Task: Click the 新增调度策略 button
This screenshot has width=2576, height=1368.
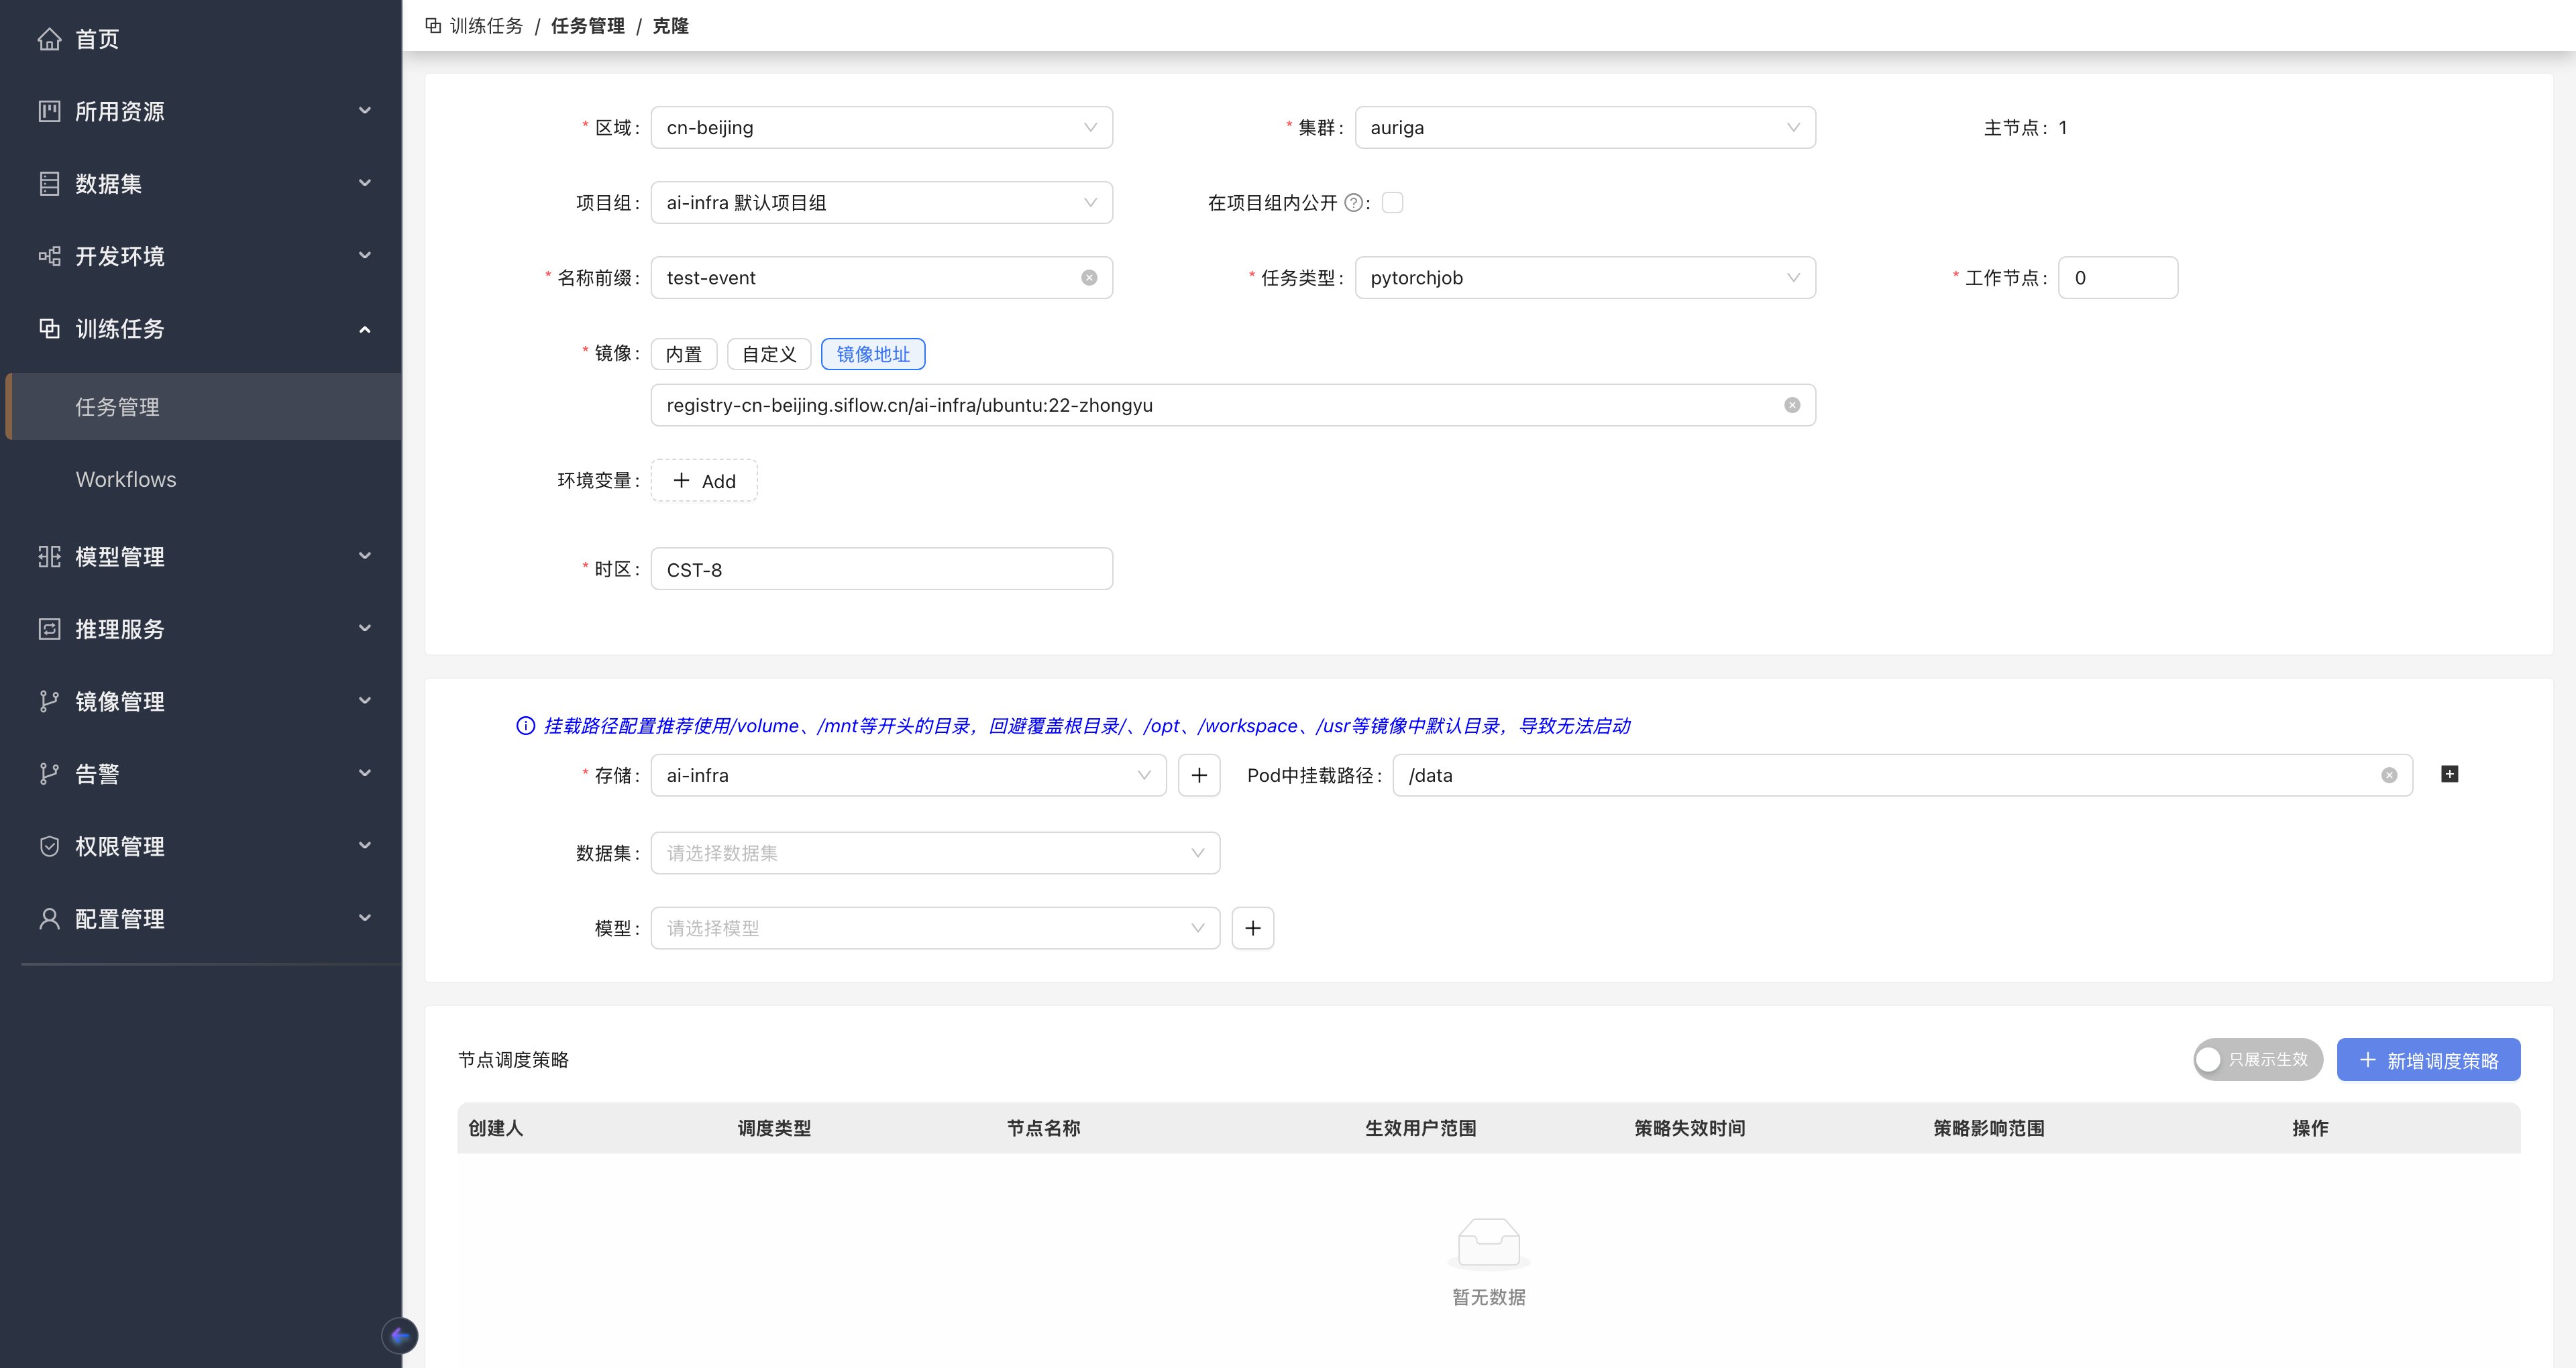Action: [x=2428, y=1060]
